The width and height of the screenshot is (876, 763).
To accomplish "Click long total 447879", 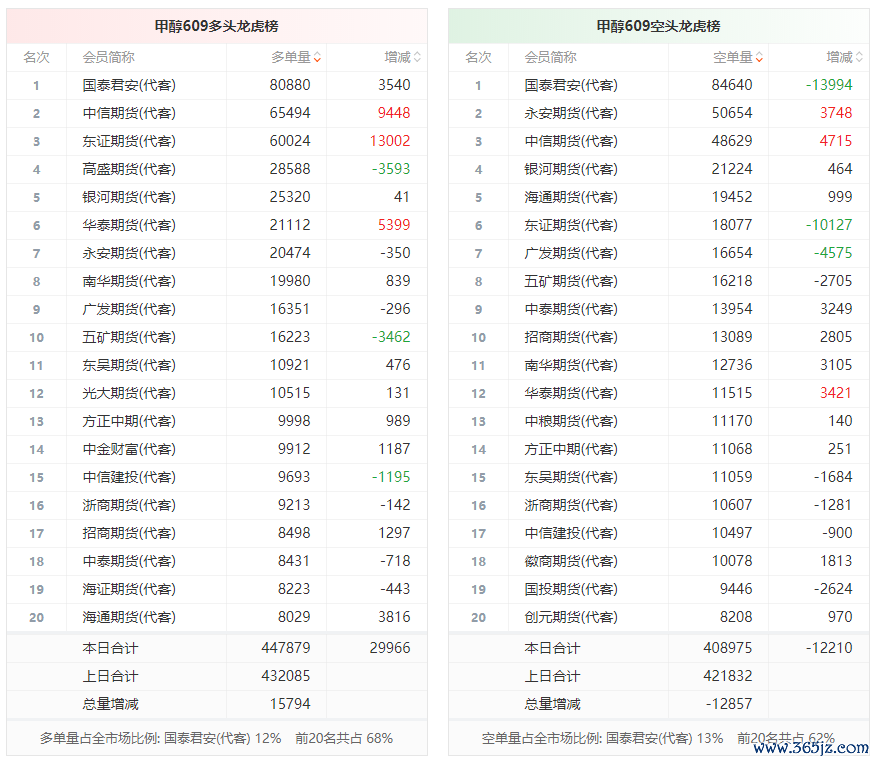I will (x=285, y=648).
